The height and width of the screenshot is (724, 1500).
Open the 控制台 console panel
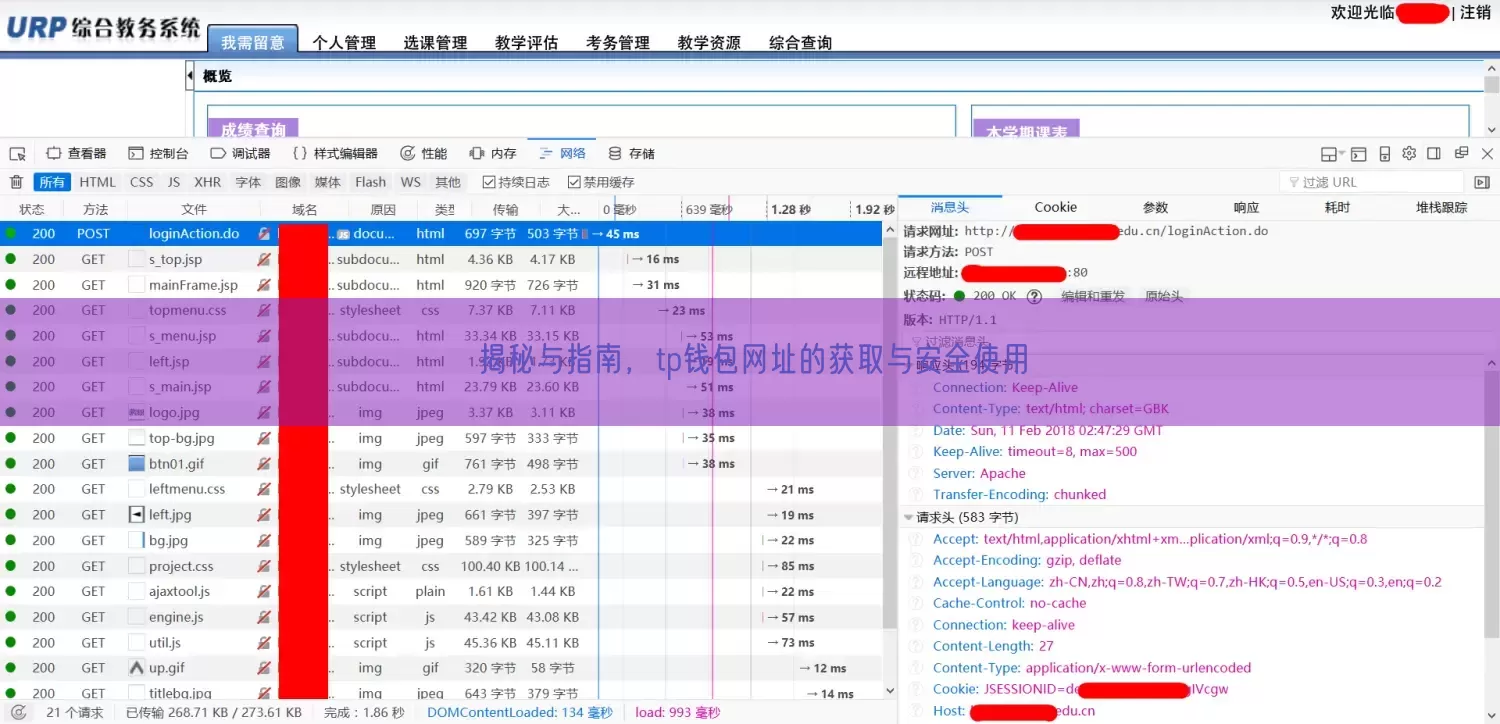[159, 154]
